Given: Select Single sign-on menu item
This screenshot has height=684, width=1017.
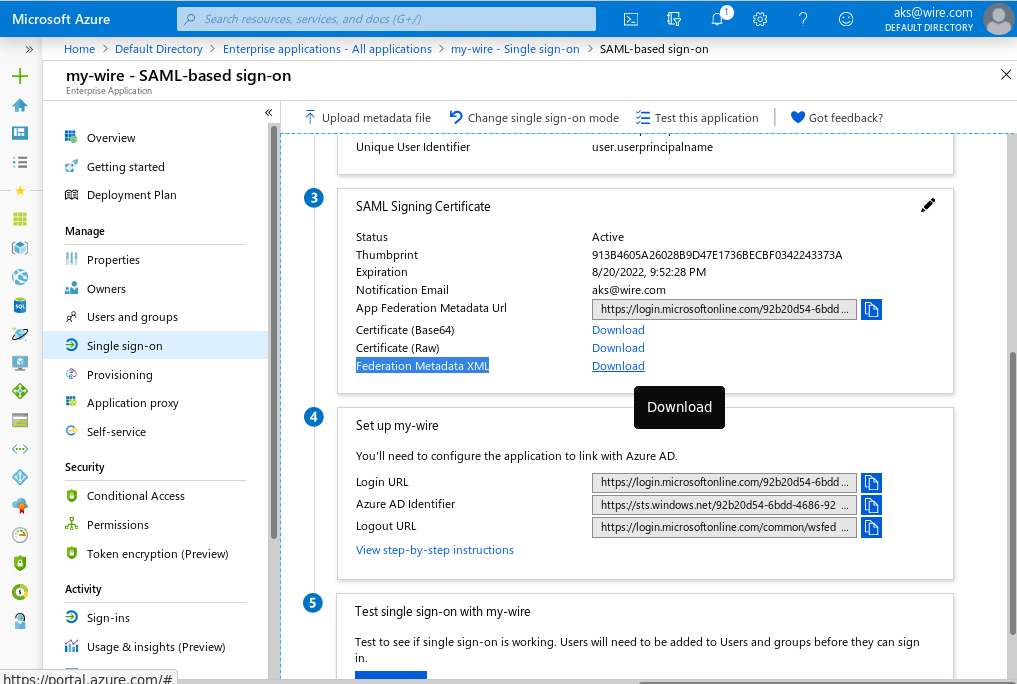Looking at the screenshot, I should click(156, 346).
